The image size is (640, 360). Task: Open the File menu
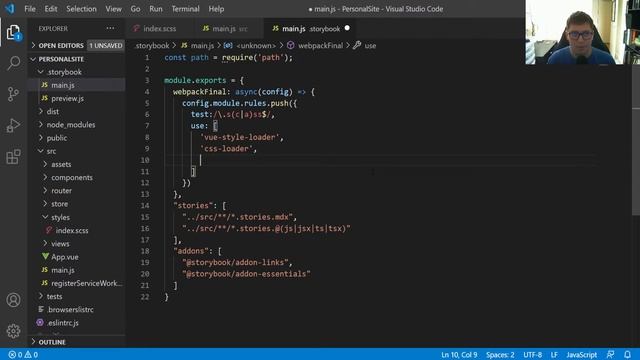[x=30, y=9]
